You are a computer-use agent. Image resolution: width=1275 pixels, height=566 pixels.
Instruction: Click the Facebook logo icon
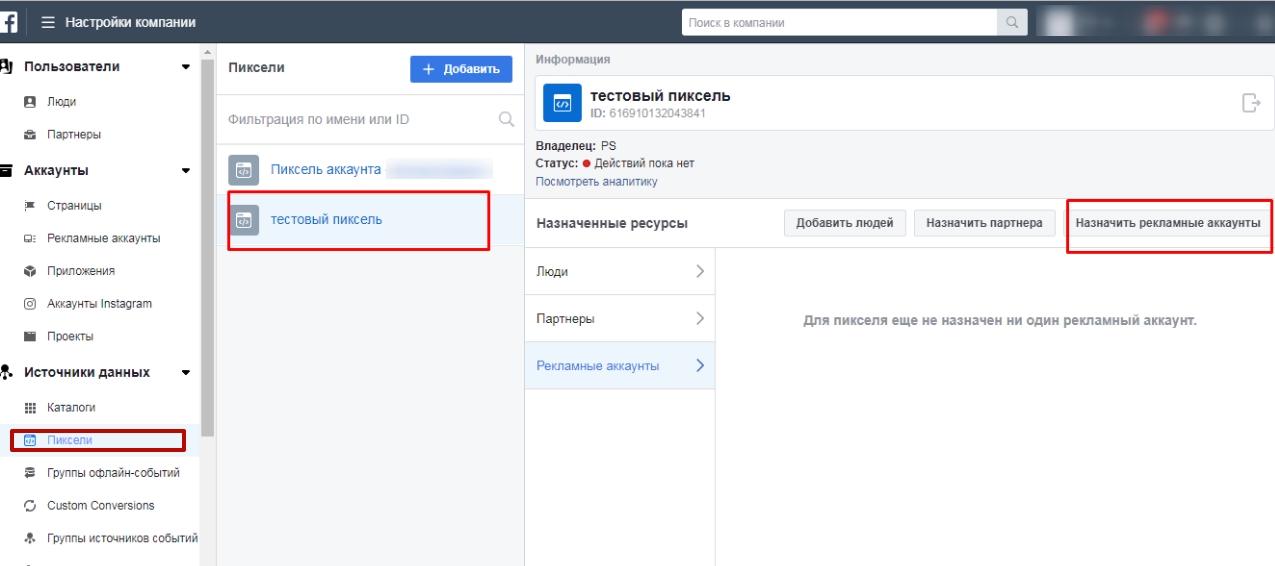pos(7,22)
